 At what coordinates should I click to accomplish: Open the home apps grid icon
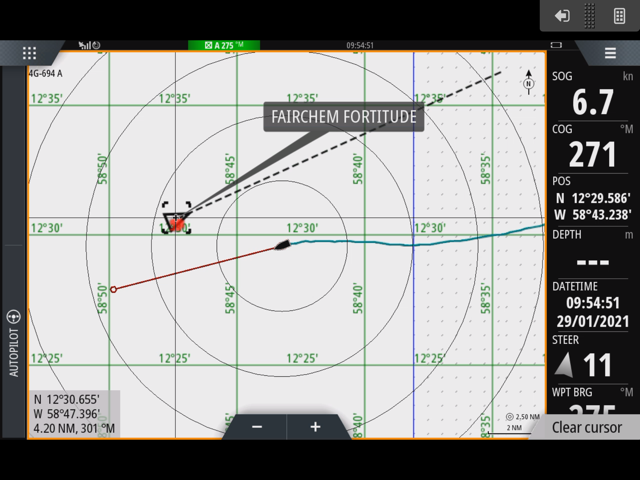(29, 53)
